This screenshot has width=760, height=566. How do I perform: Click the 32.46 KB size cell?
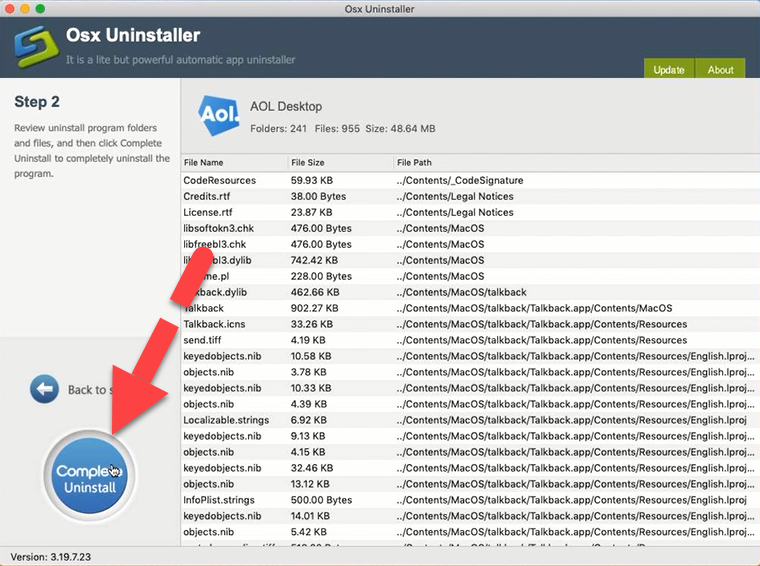tap(312, 468)
